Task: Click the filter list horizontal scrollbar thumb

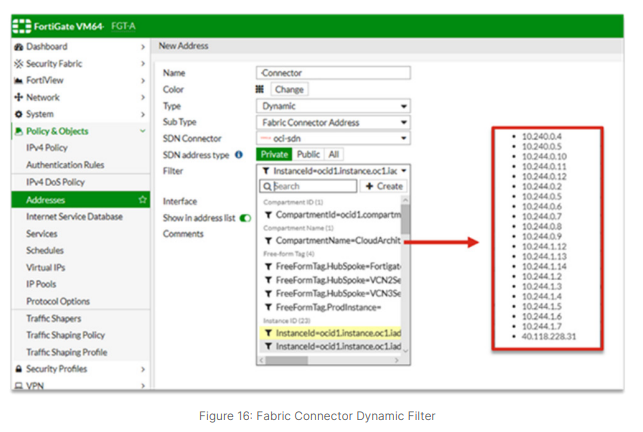Action: click(x=287, y=360)
